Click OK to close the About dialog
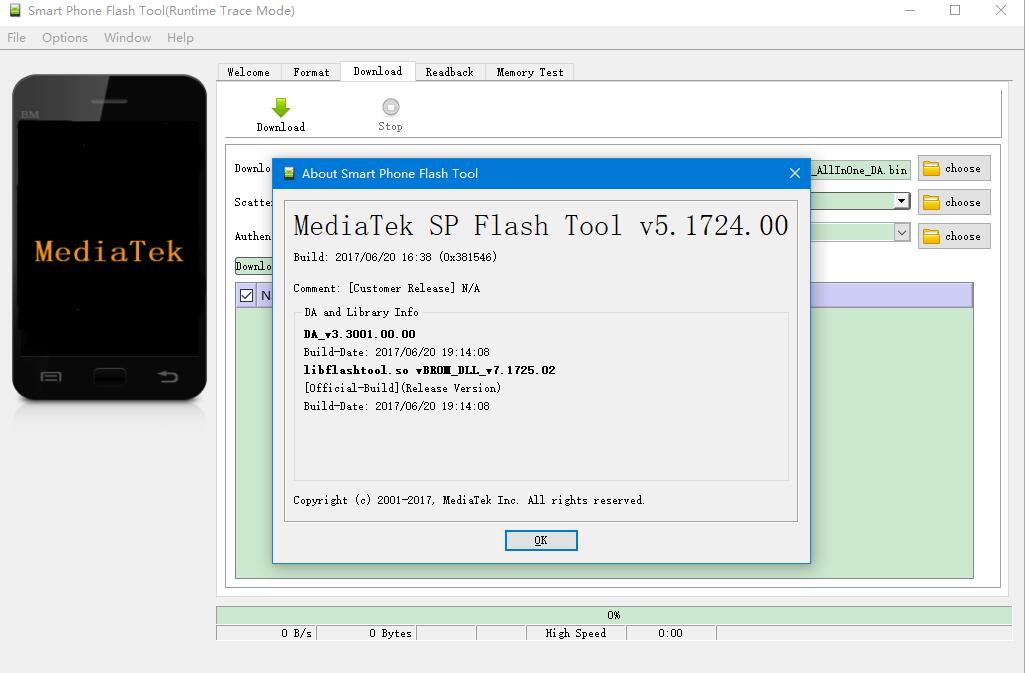This screenshot has height=673, width=1025. [540, 540]
